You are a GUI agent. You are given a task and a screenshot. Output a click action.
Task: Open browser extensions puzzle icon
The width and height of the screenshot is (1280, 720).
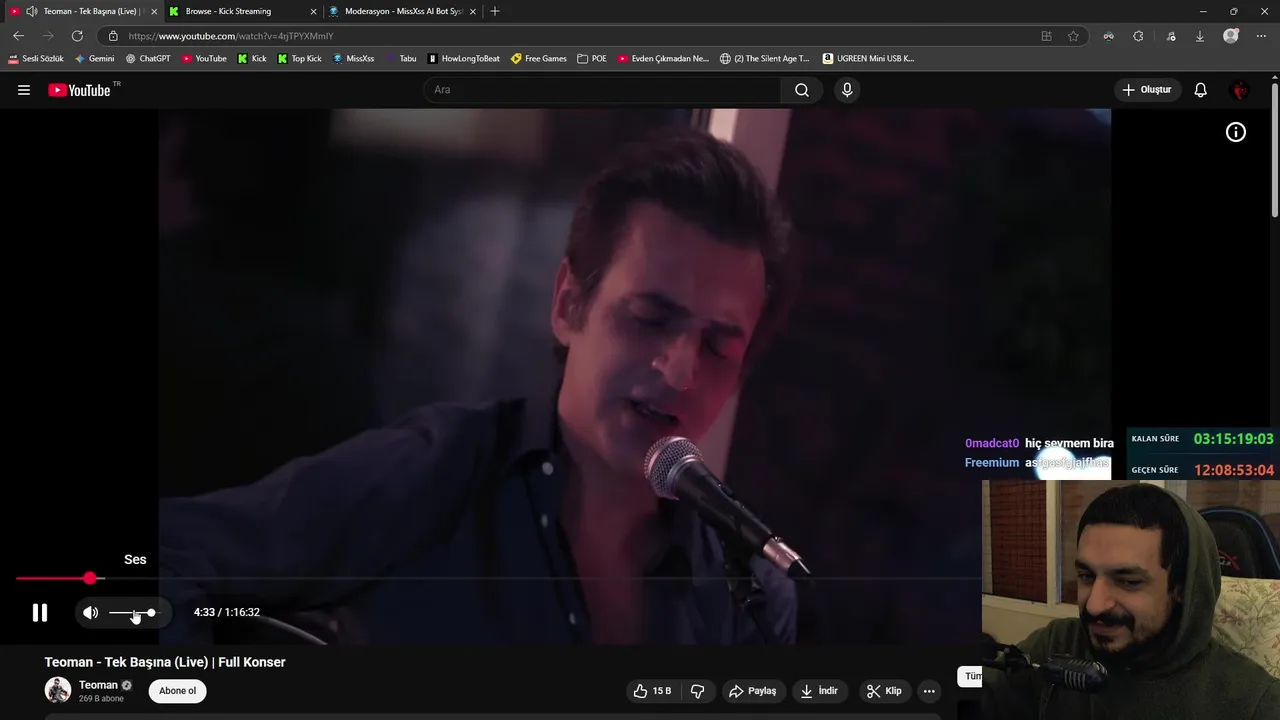(x=1138, y=36)
